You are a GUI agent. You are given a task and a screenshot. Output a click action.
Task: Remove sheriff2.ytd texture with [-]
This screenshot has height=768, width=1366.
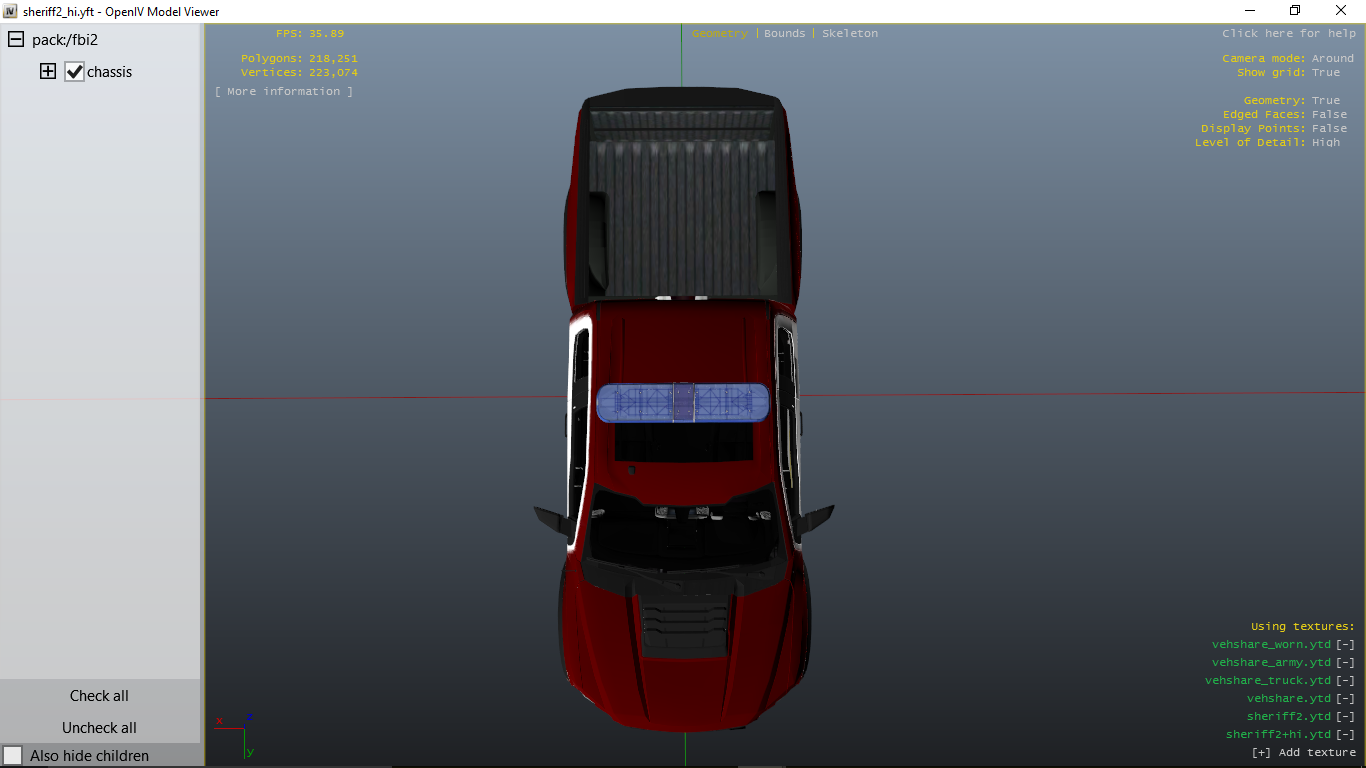click(1345, 717)
